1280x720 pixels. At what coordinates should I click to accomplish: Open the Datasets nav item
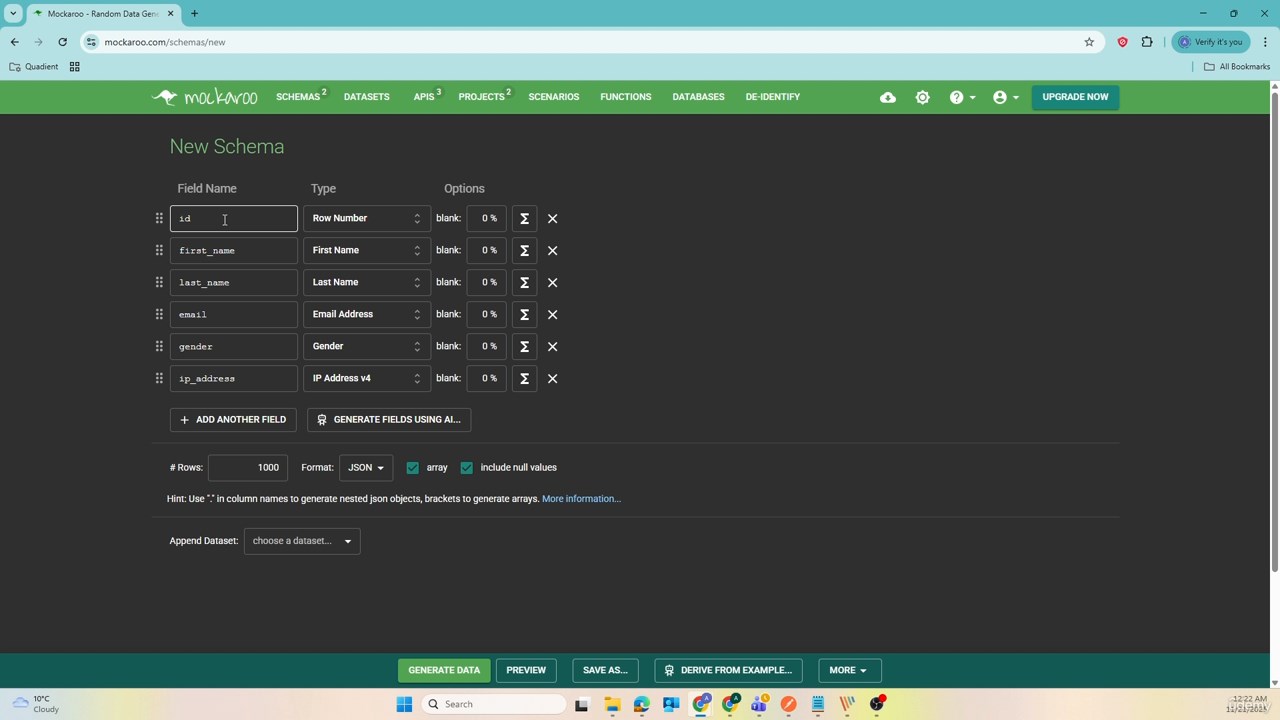click(x=367, y=97)
